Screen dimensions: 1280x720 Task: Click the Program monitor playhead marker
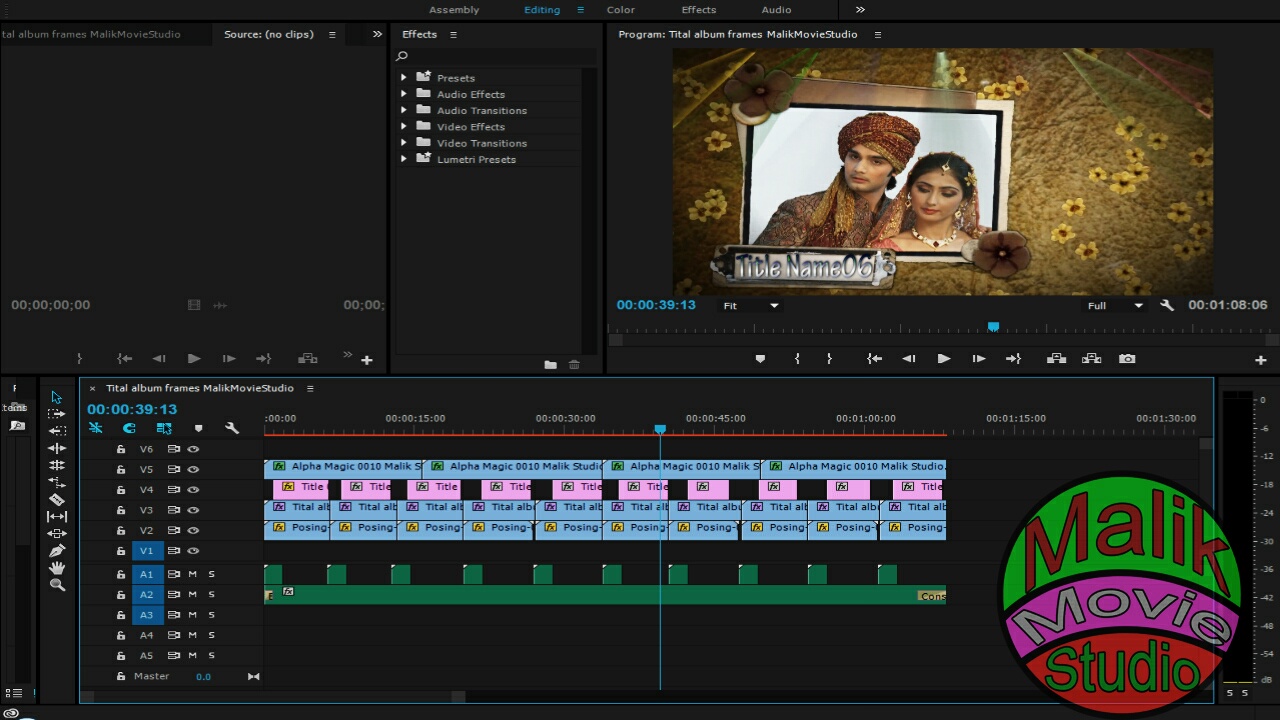pyautogui.click(x=993, y=327)
